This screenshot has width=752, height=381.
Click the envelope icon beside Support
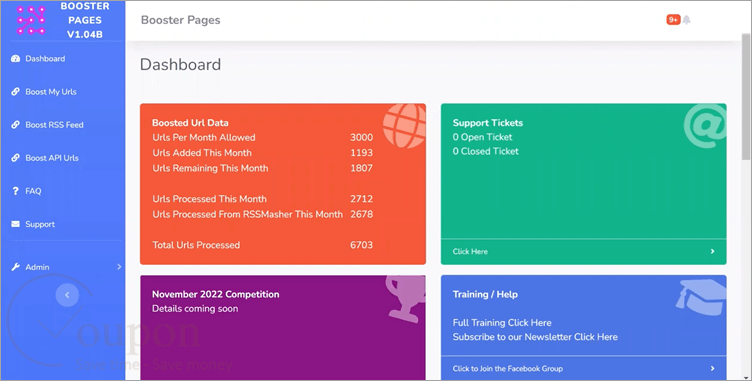(x=15, y=224)
